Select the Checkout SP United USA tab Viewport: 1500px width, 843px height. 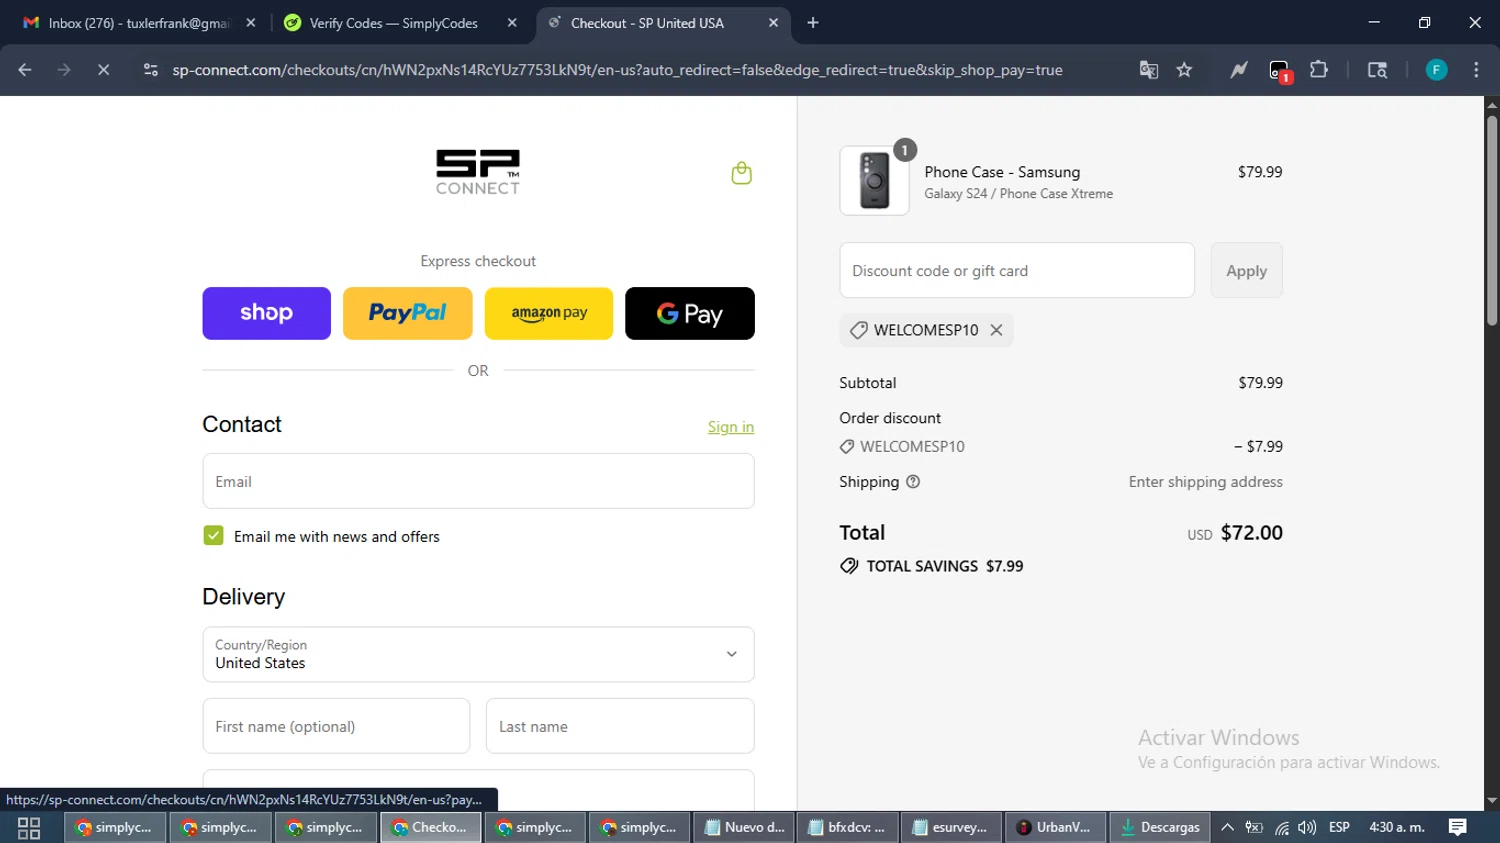(x=663, y=23)
